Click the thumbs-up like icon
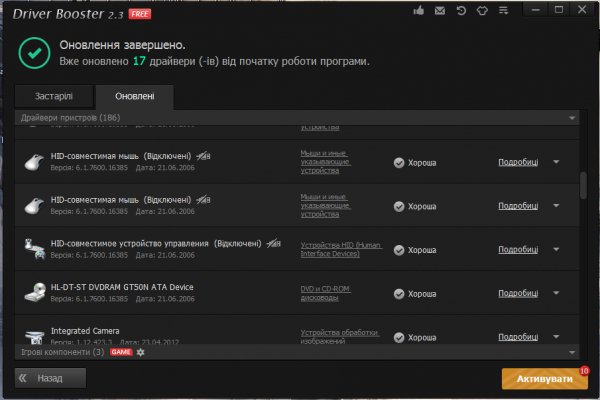Screen dimensions: 600x400 (419, 10)
